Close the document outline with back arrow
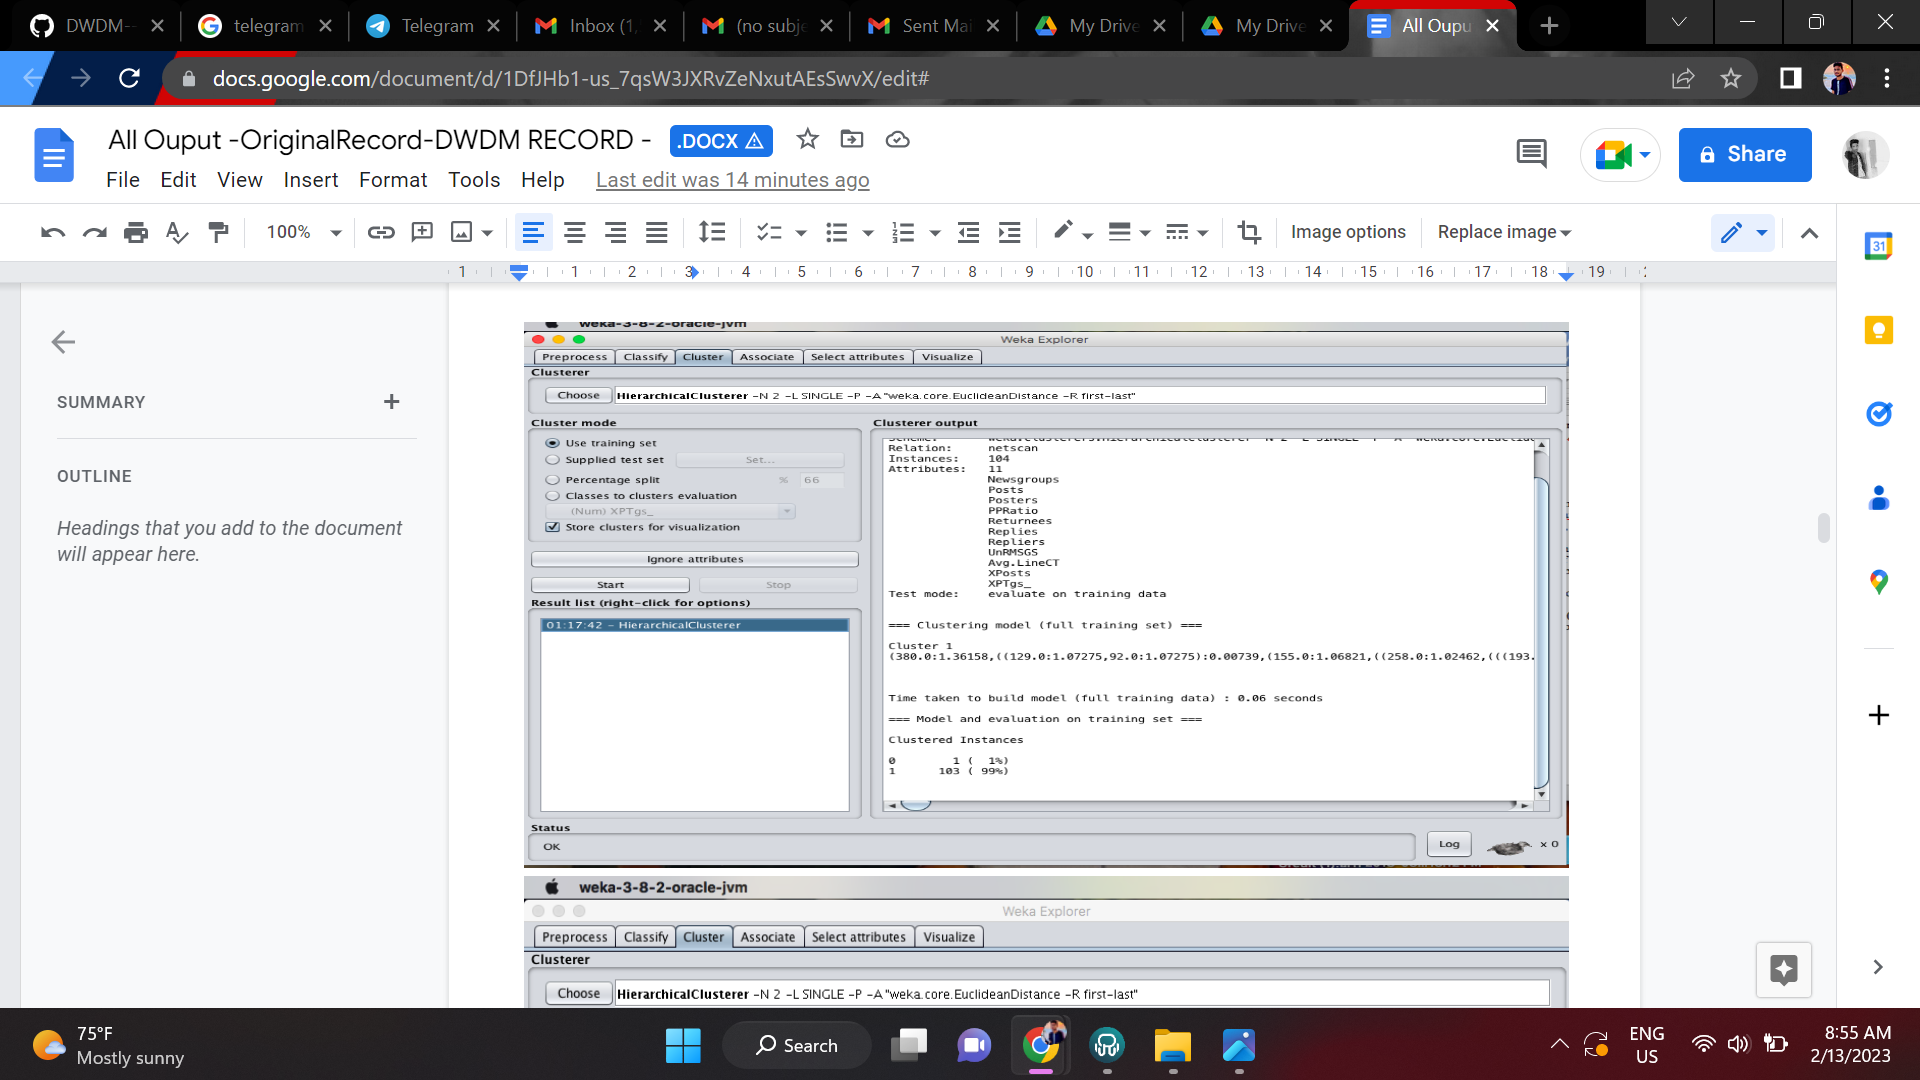This screenshot has width=1920, height=1080. click(63, 342)
